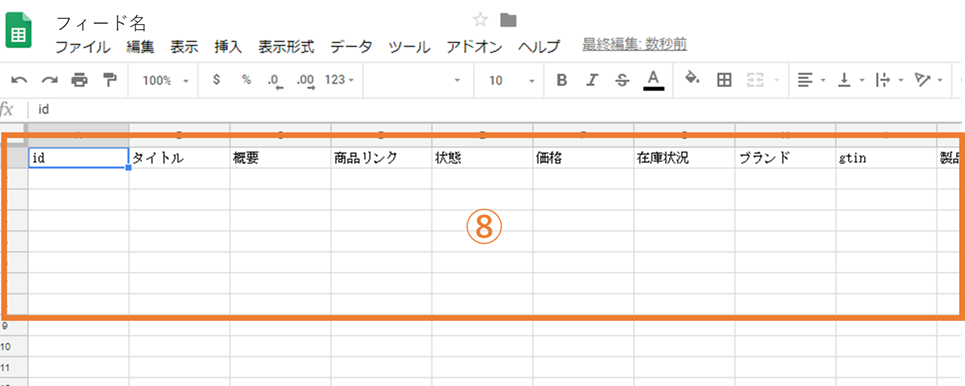Select row 10 header
This screenshot has height=386, width=965.
tap(14, 347)
